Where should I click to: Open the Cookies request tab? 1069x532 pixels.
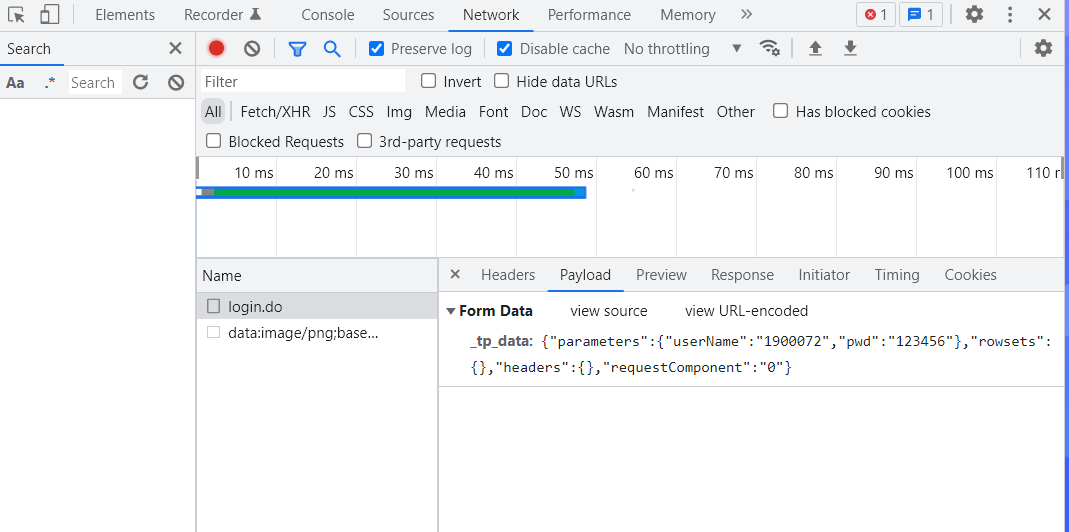pos(971,275)
